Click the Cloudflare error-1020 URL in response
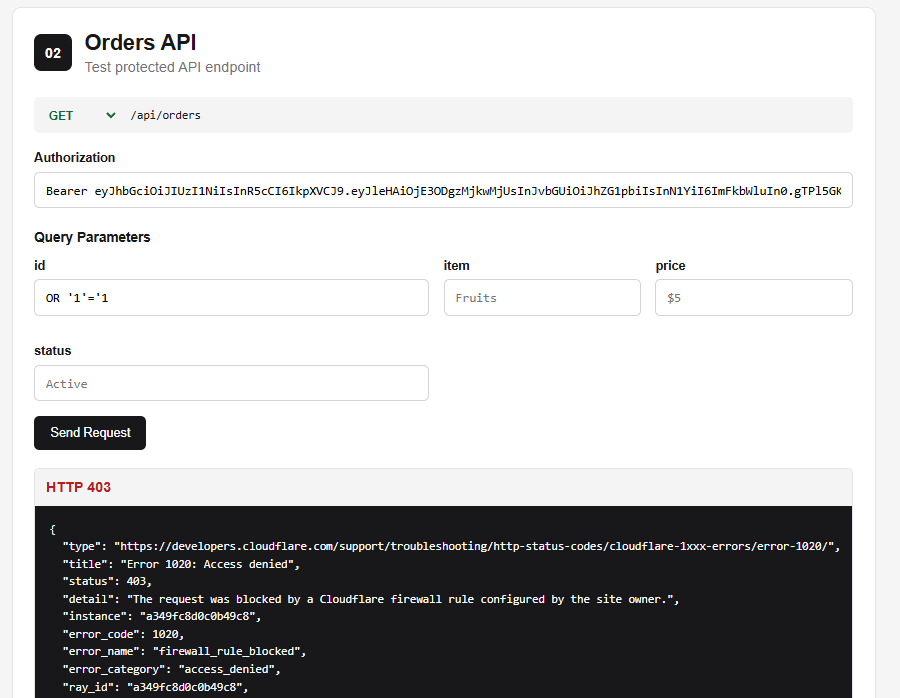The width and height of the screenshot is (900, 698). [x=473, y=546]
